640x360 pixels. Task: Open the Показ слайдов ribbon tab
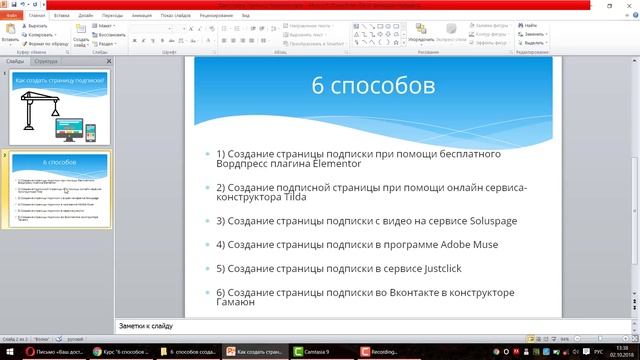[176, 16]
